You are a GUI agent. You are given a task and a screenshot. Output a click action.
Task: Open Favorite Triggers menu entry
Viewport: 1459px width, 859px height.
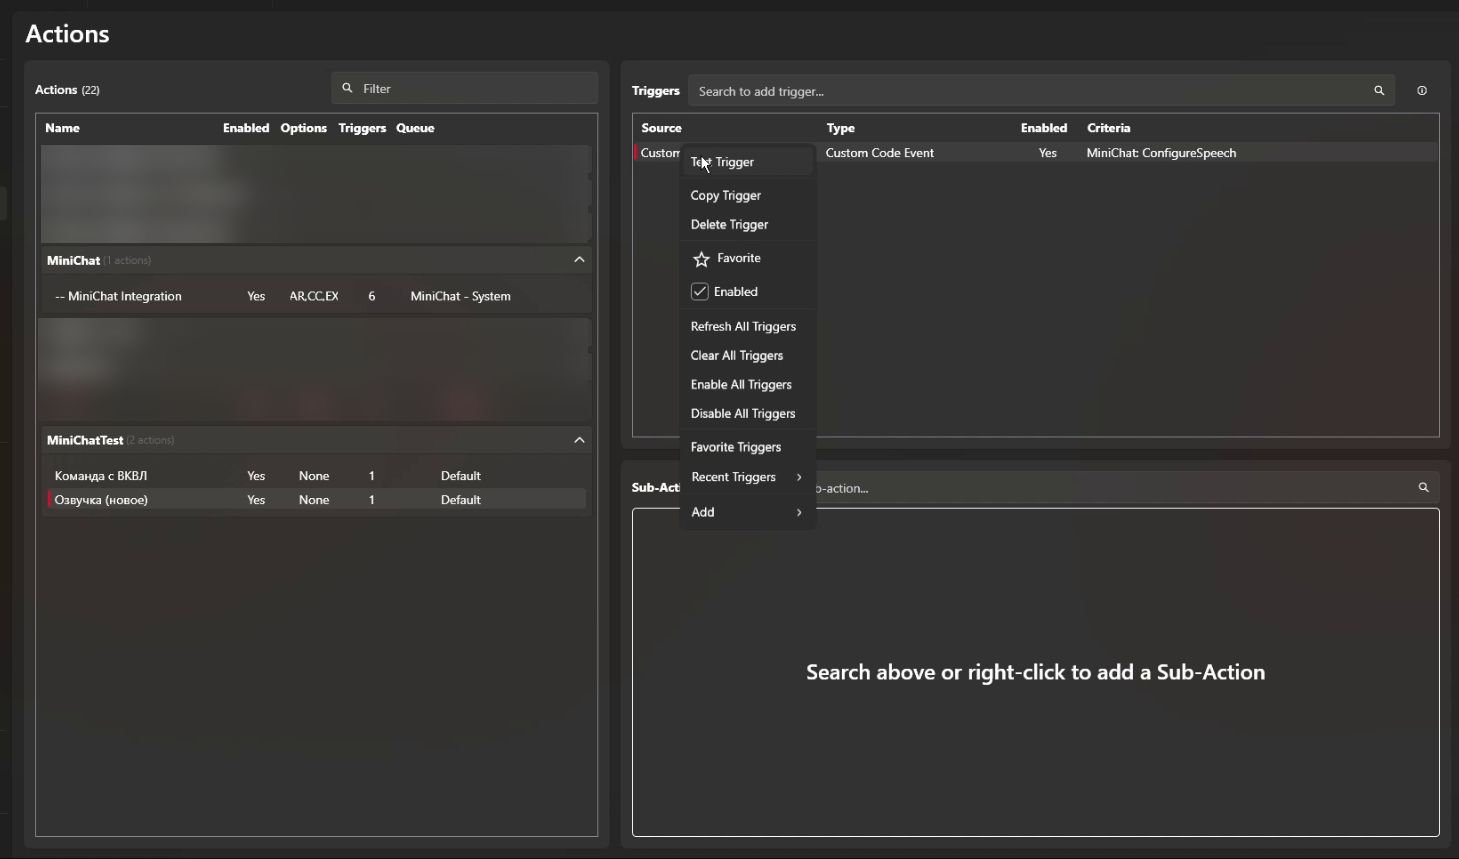coord(736,448)
